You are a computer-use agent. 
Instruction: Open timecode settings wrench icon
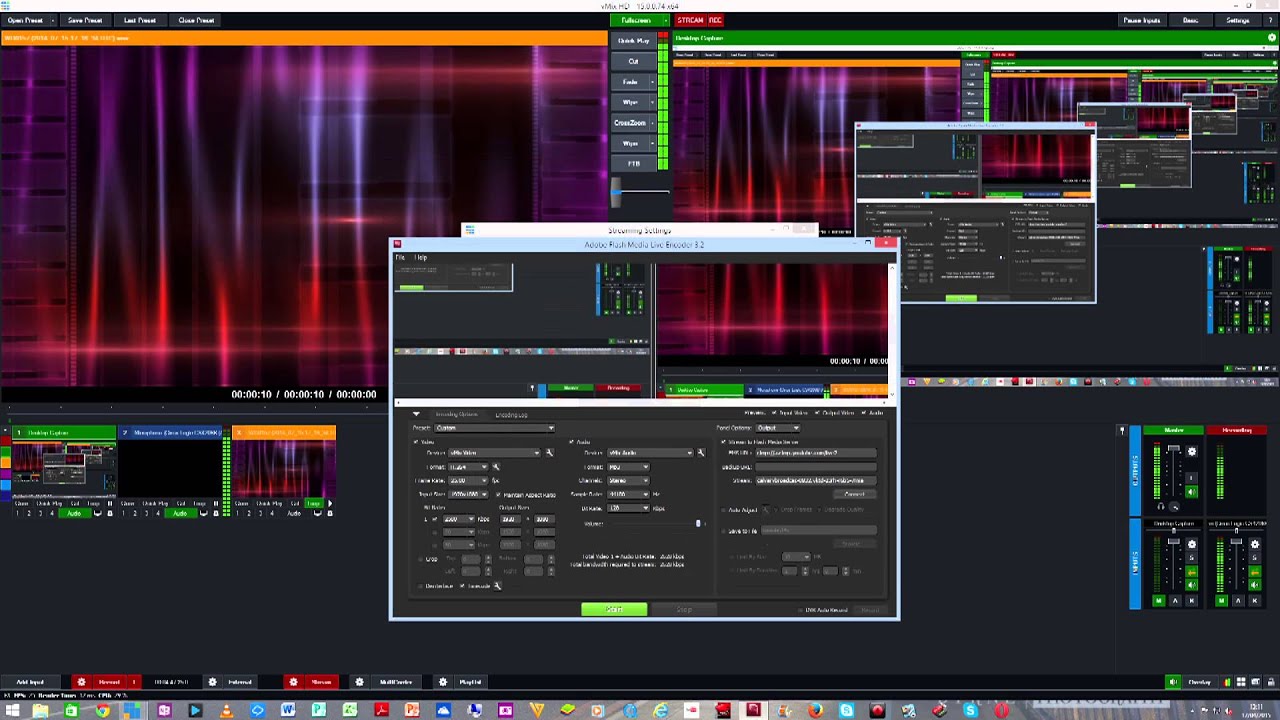498,586
